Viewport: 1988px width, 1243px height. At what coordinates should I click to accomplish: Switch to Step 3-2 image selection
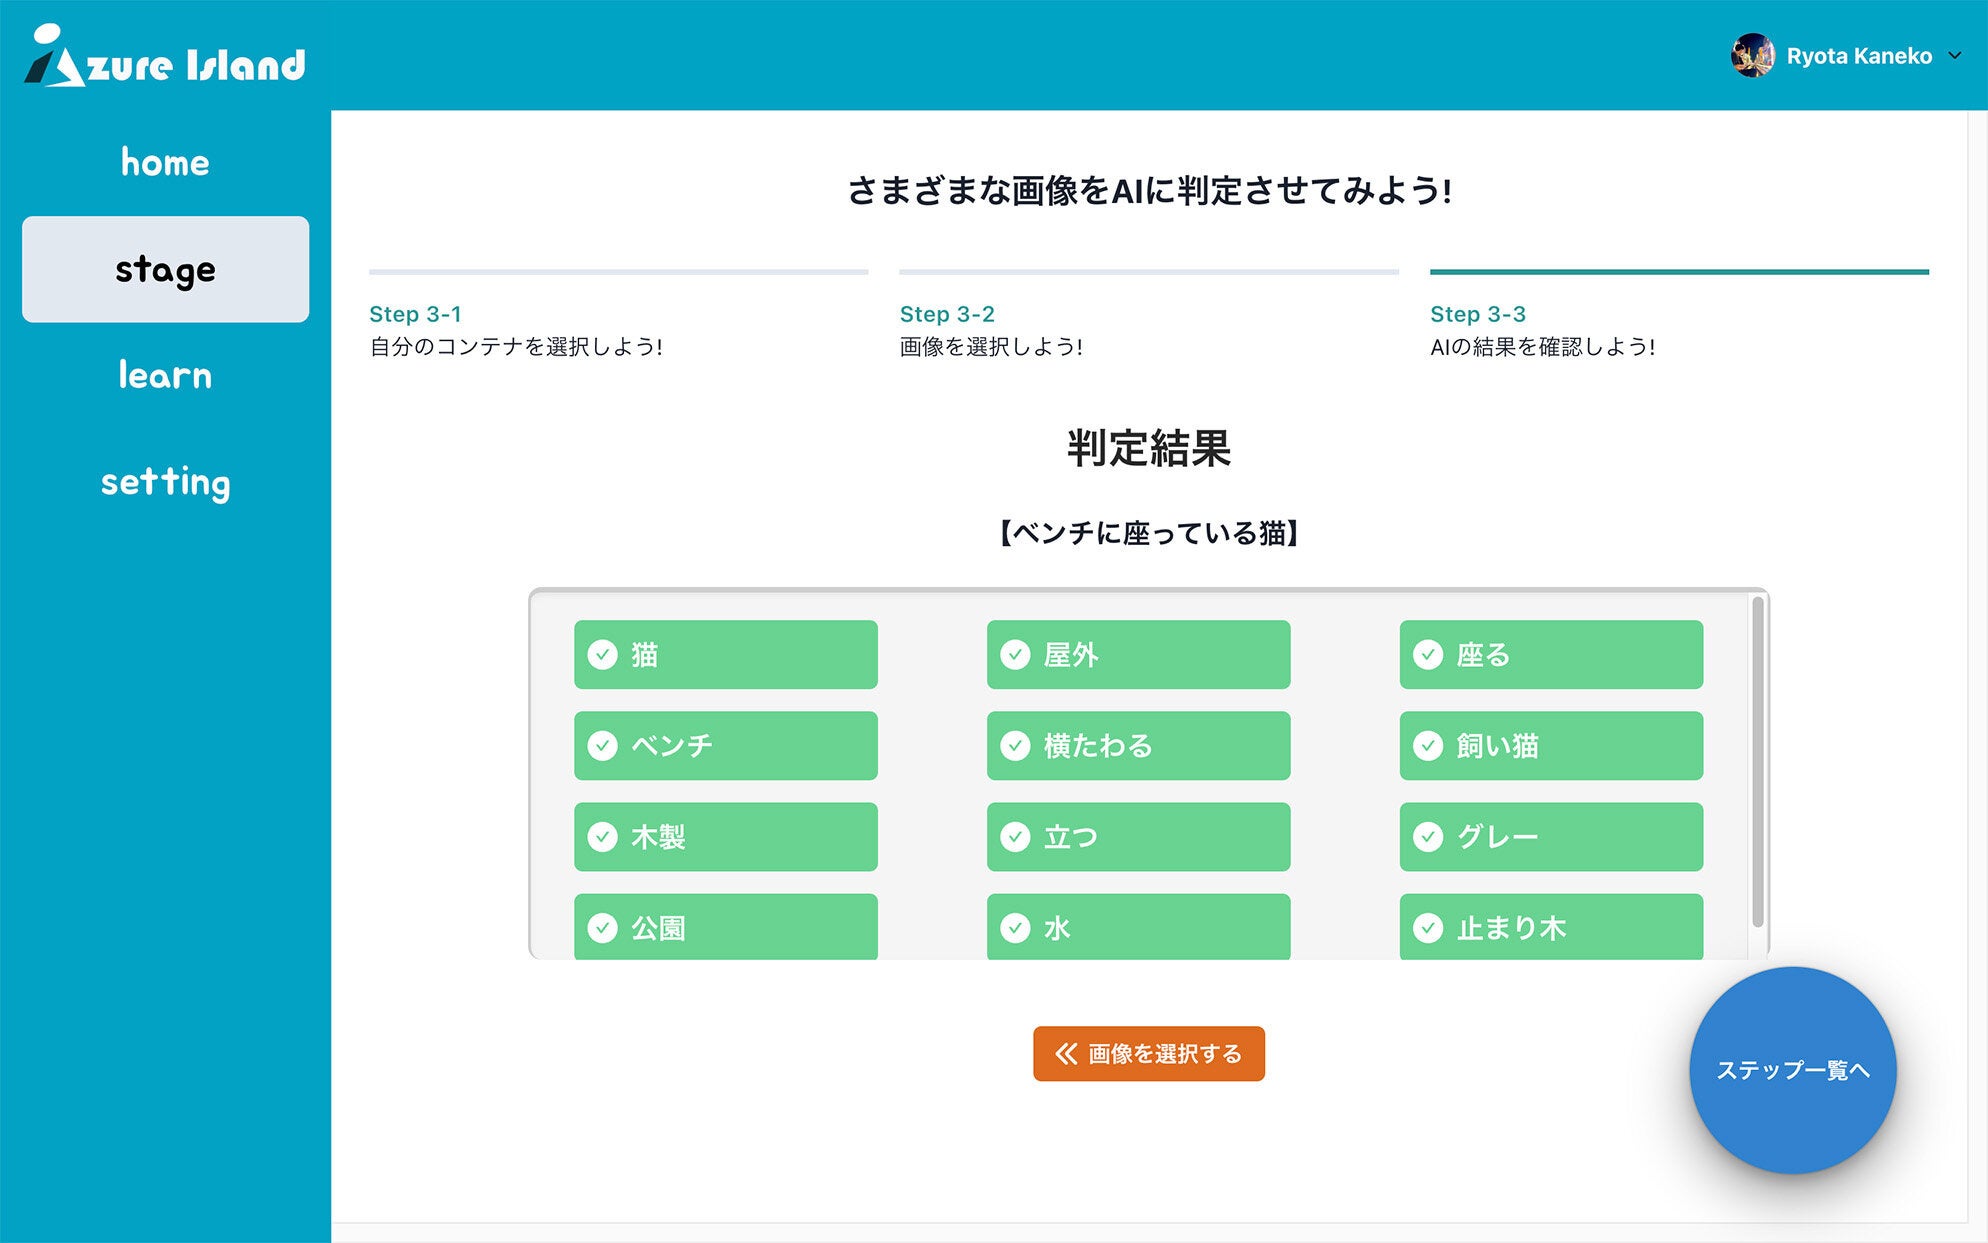(946, 314)
